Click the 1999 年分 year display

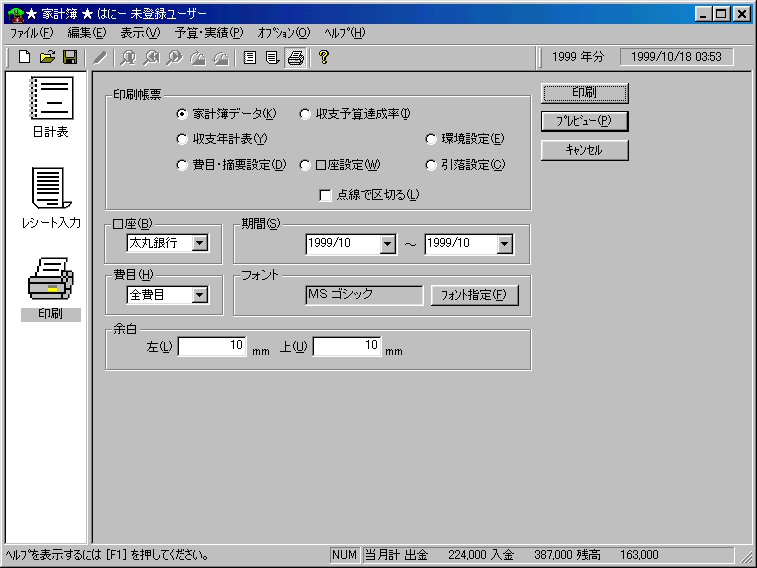[578, 57]
